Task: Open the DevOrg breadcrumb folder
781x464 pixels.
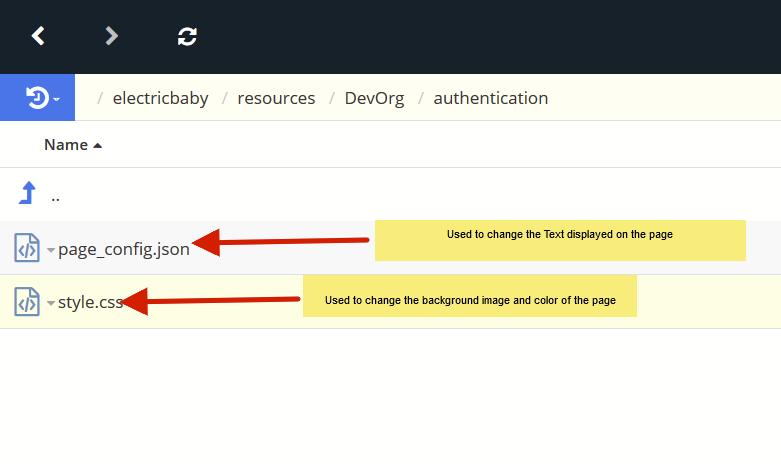Action: pyautogui.click(x=374, y=98)
